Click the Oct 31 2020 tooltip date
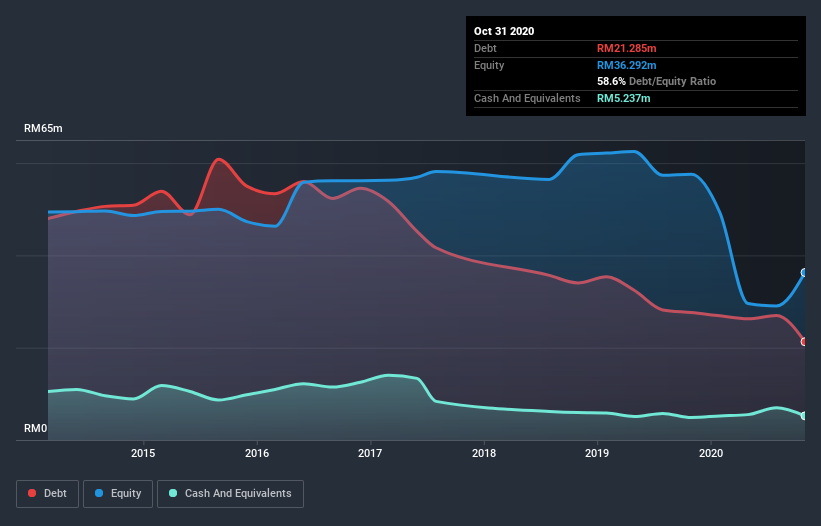The height and width of the screenshot is (526, 821). point(504,31)
